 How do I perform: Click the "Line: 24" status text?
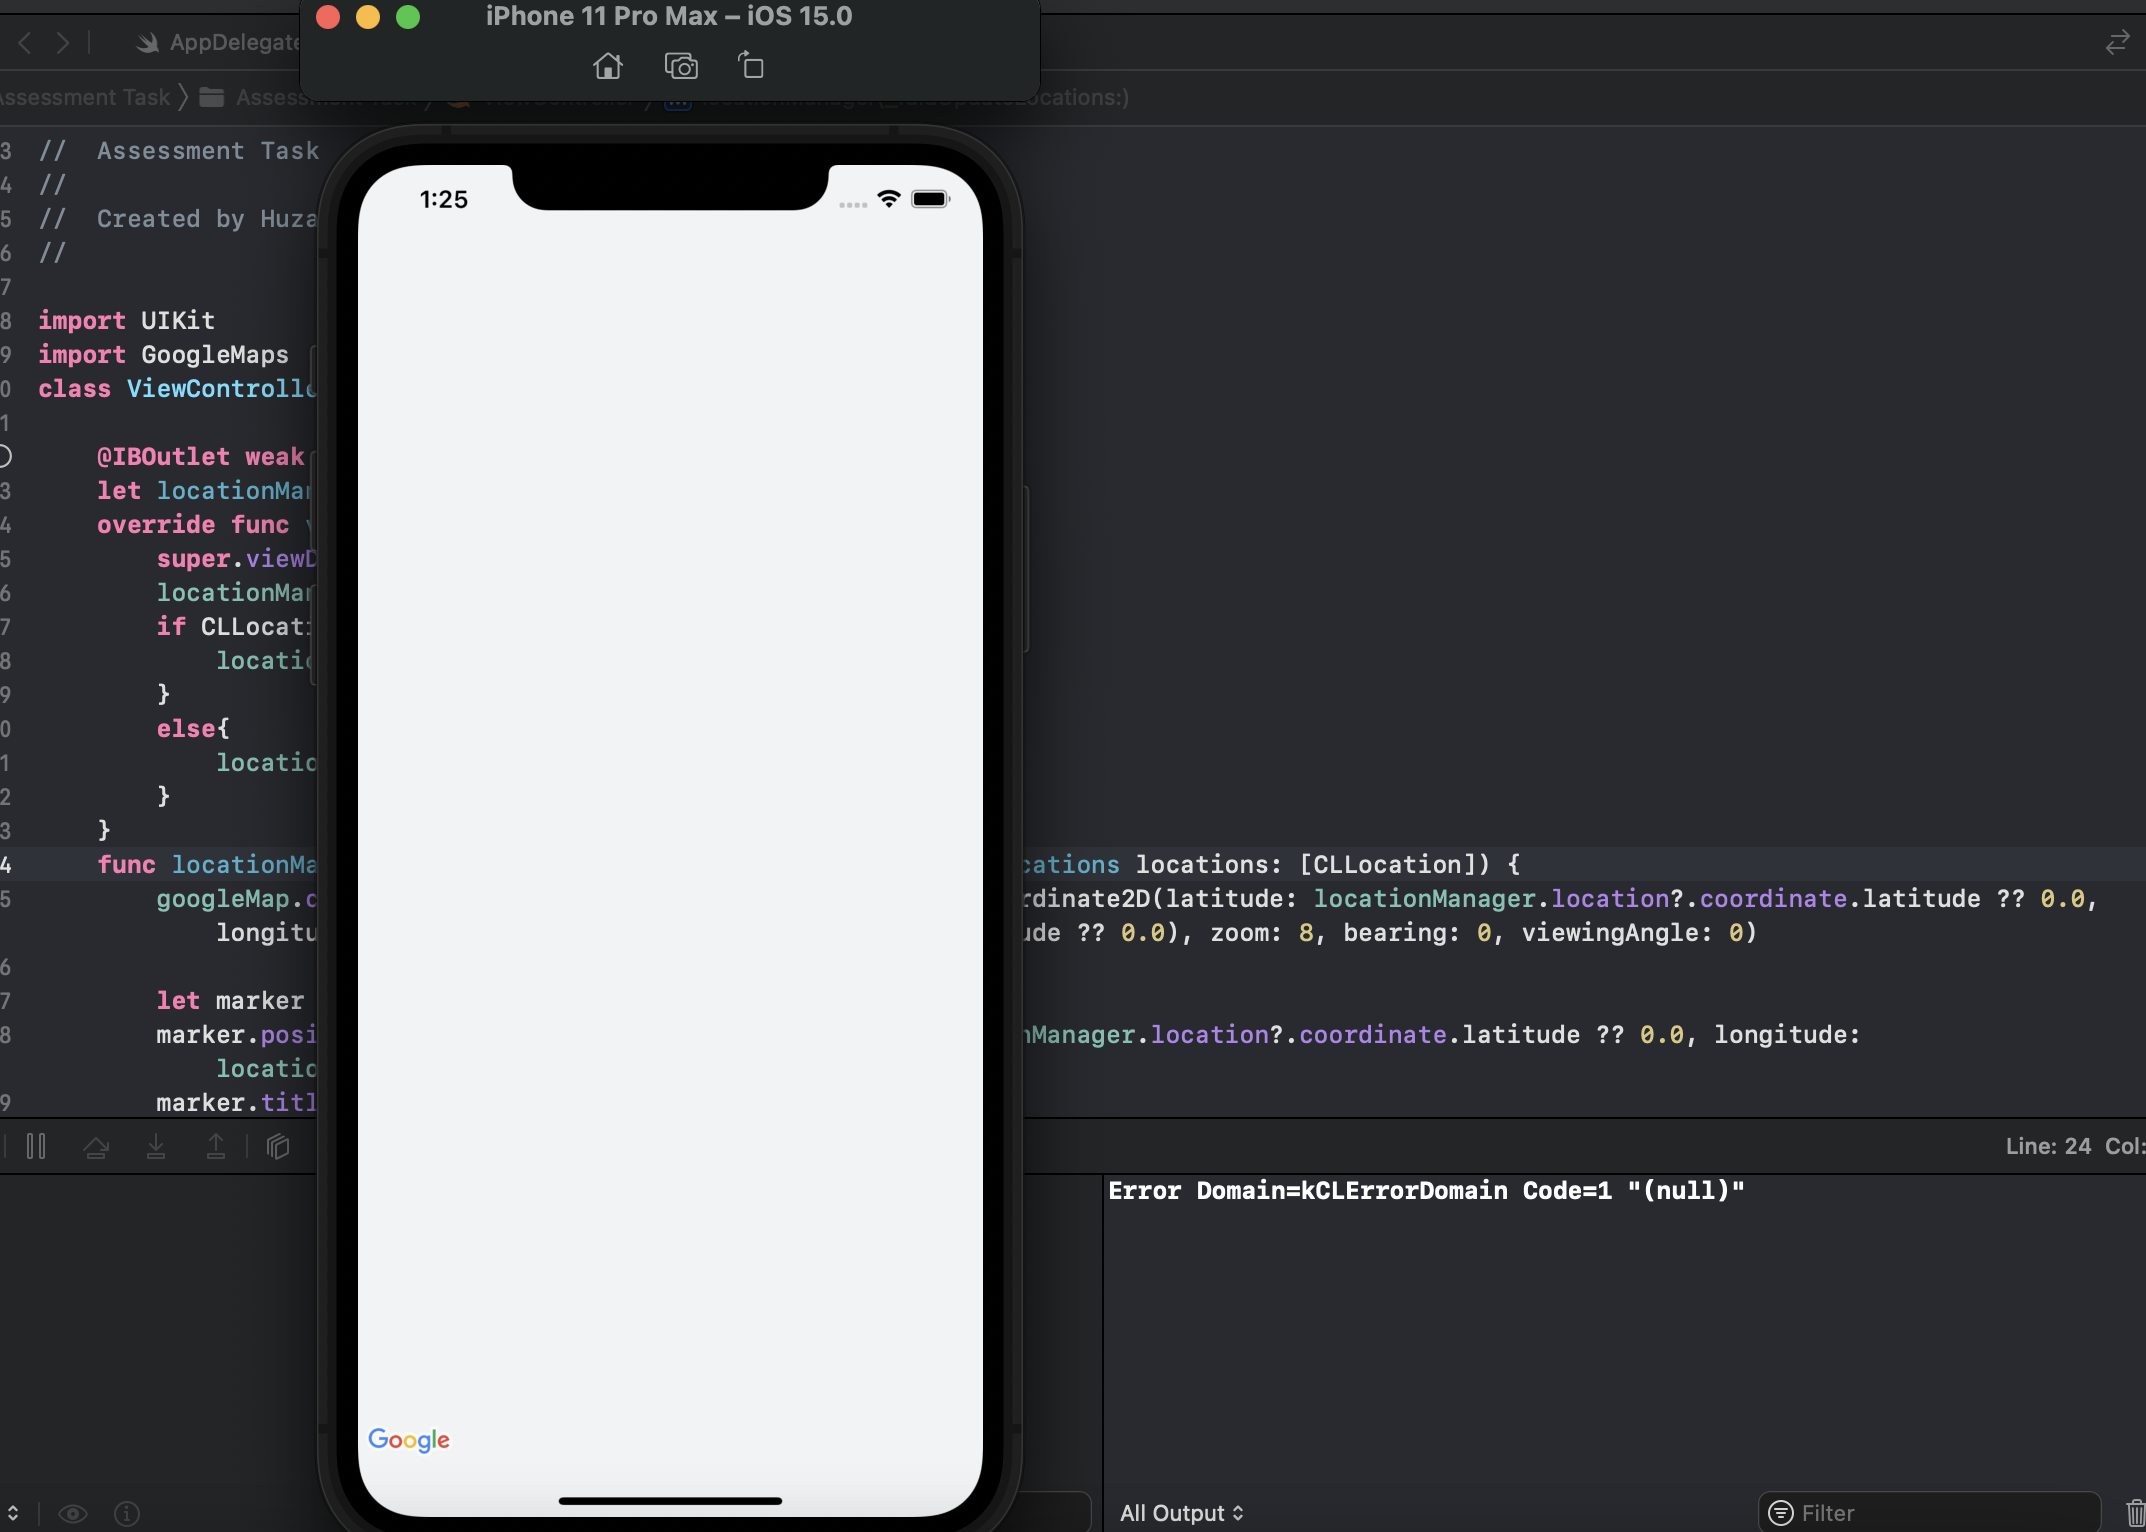point(2048,1146)
